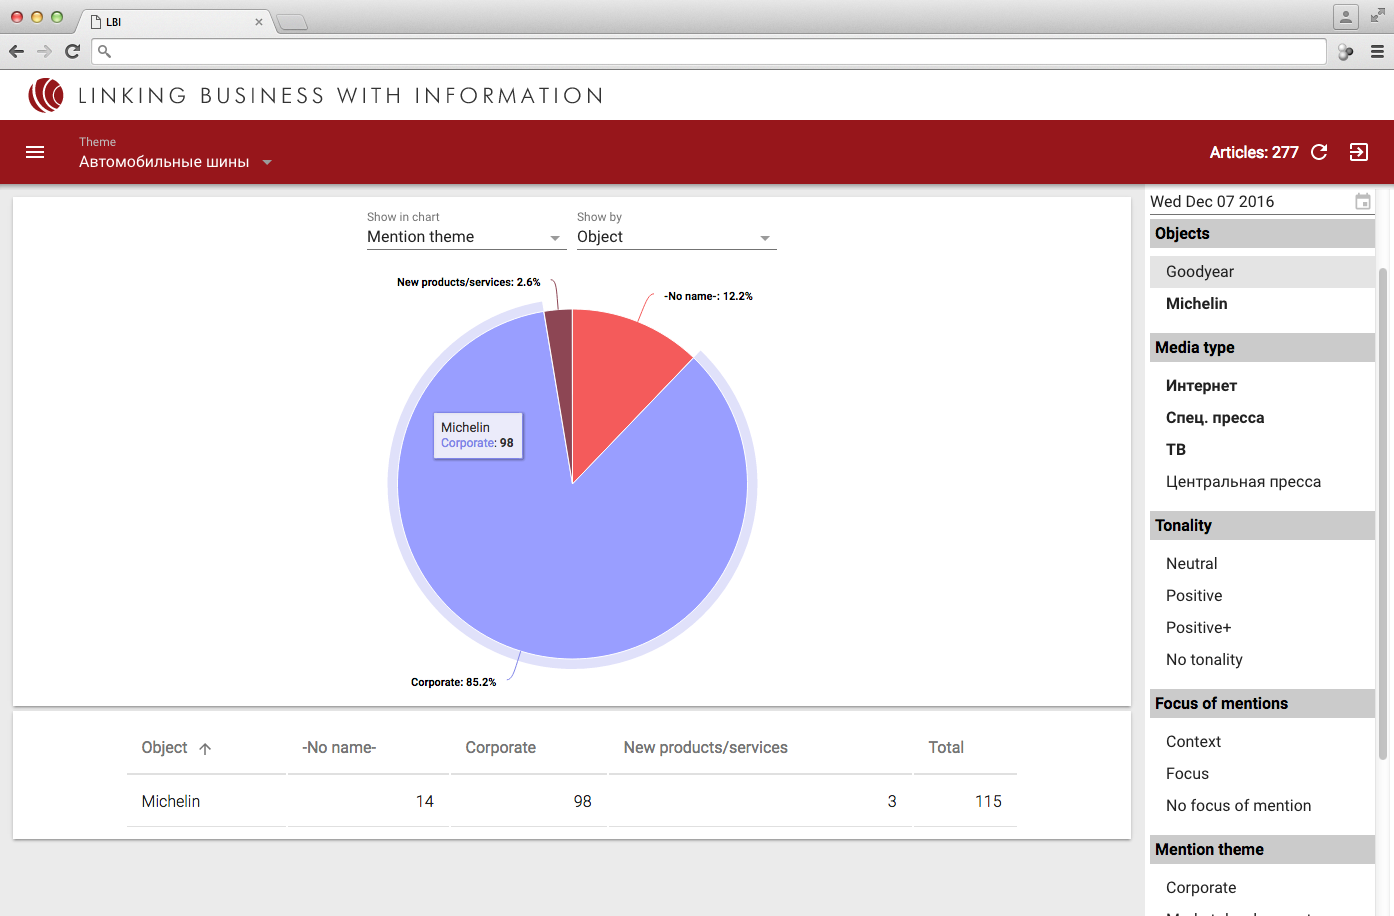Click the Michelin row in table
The width and height of the screenshot is (1394, 916).
(x=572, y=801)
